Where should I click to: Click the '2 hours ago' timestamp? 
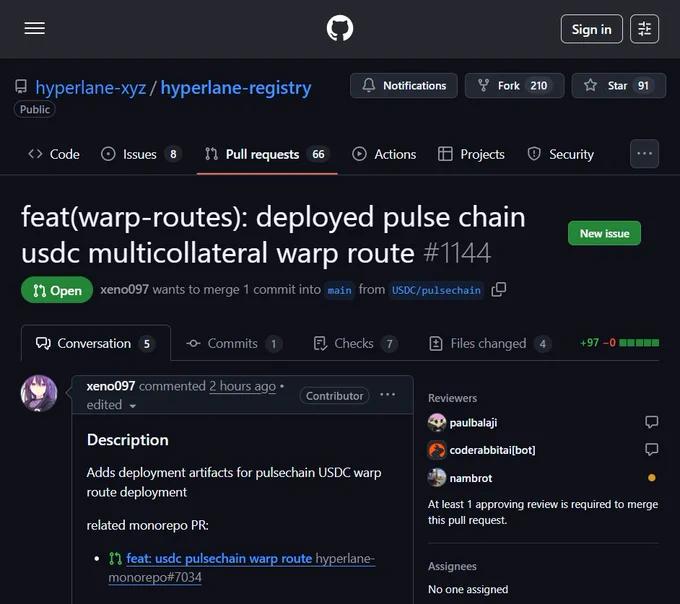tap(242, 386)
